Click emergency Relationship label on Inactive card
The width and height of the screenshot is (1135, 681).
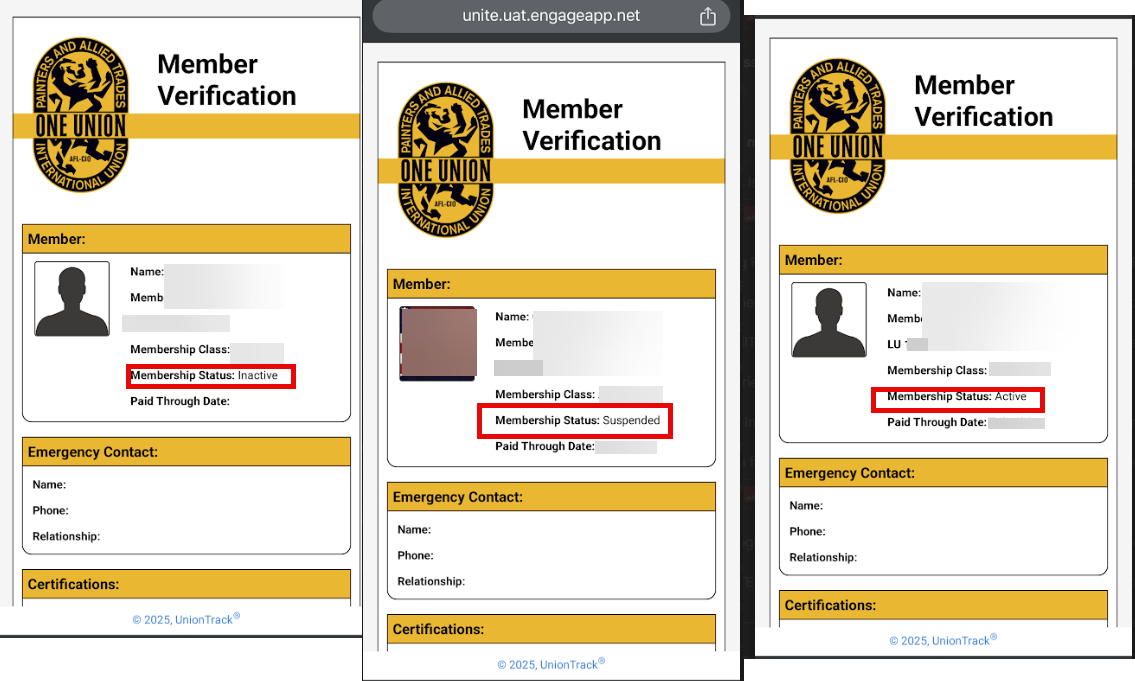(x=66, y=536)
